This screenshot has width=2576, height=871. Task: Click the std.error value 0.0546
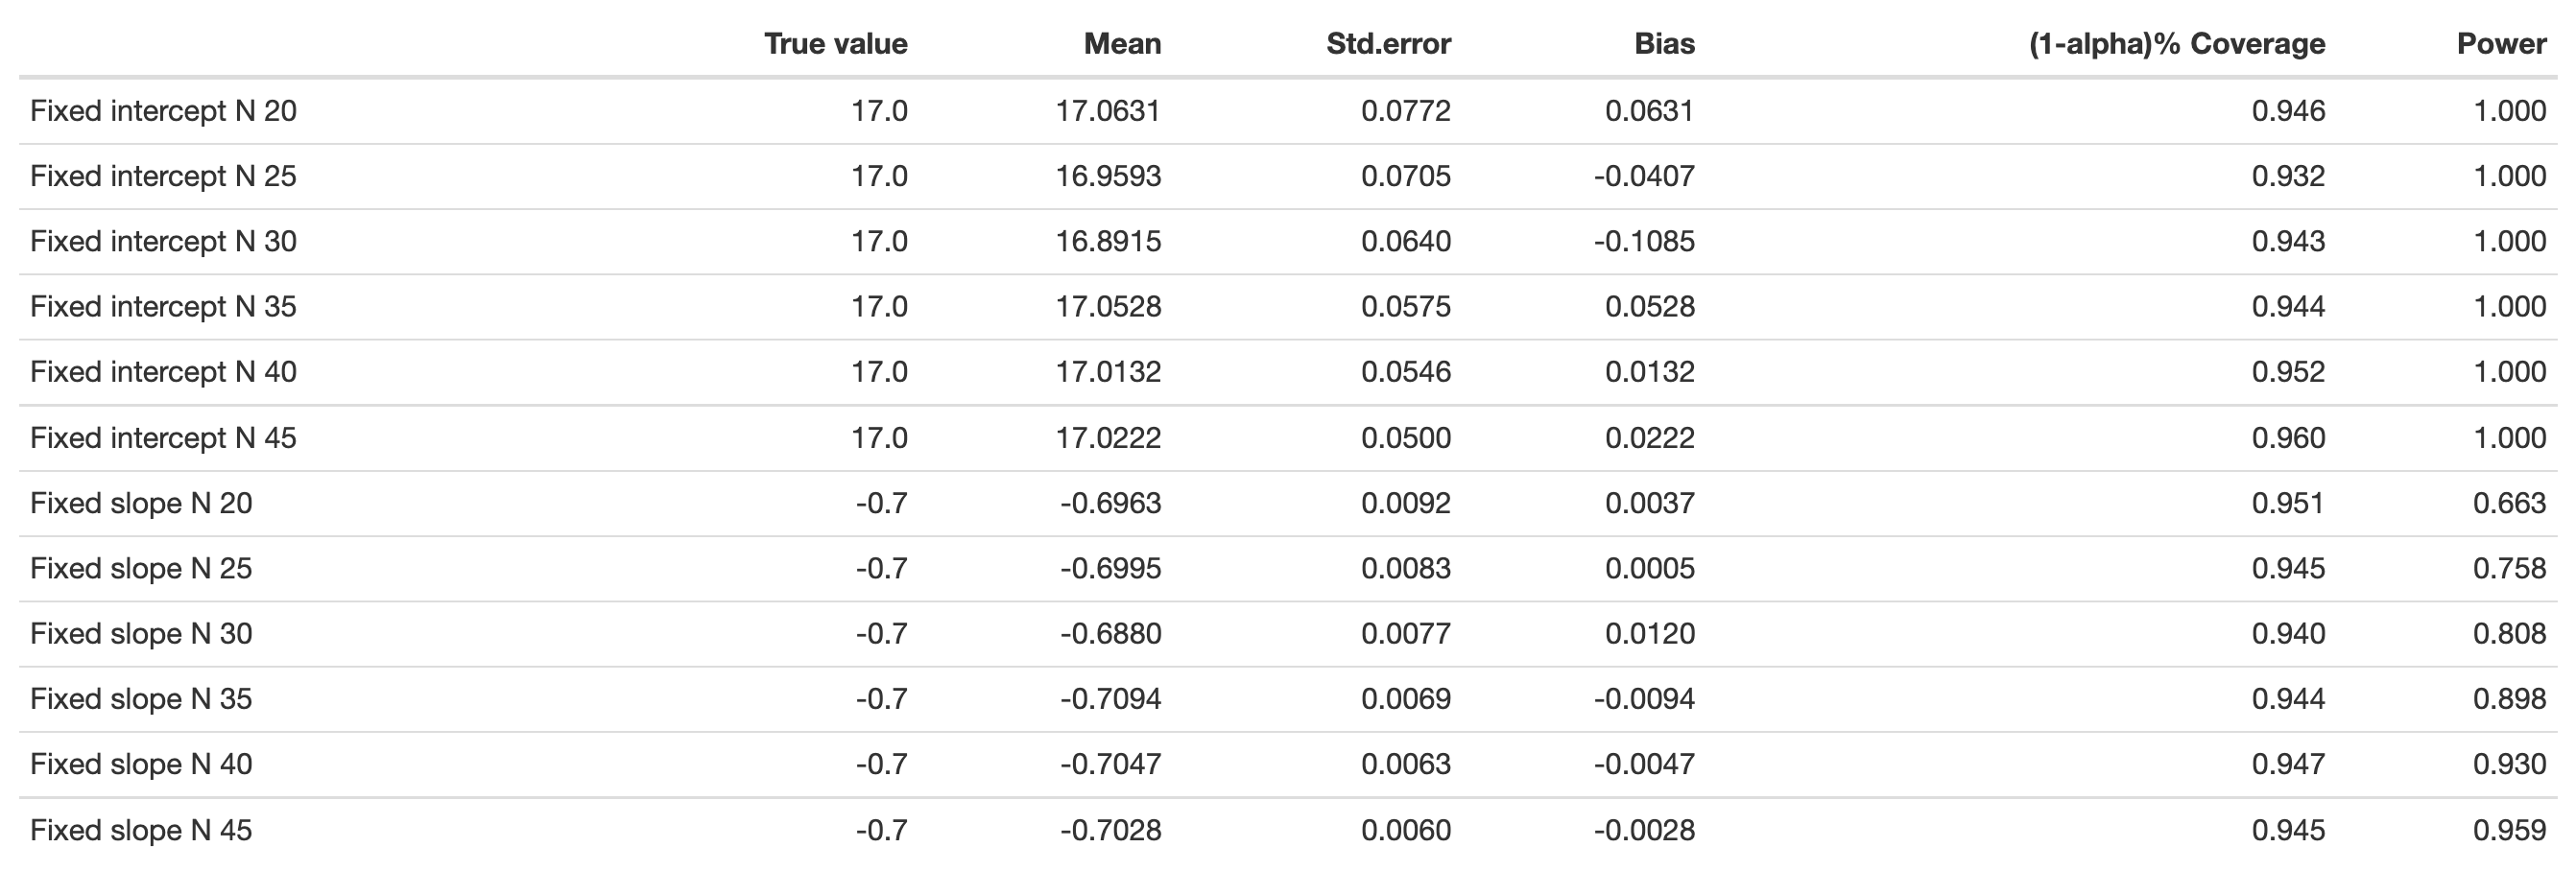pos(1405,372)
